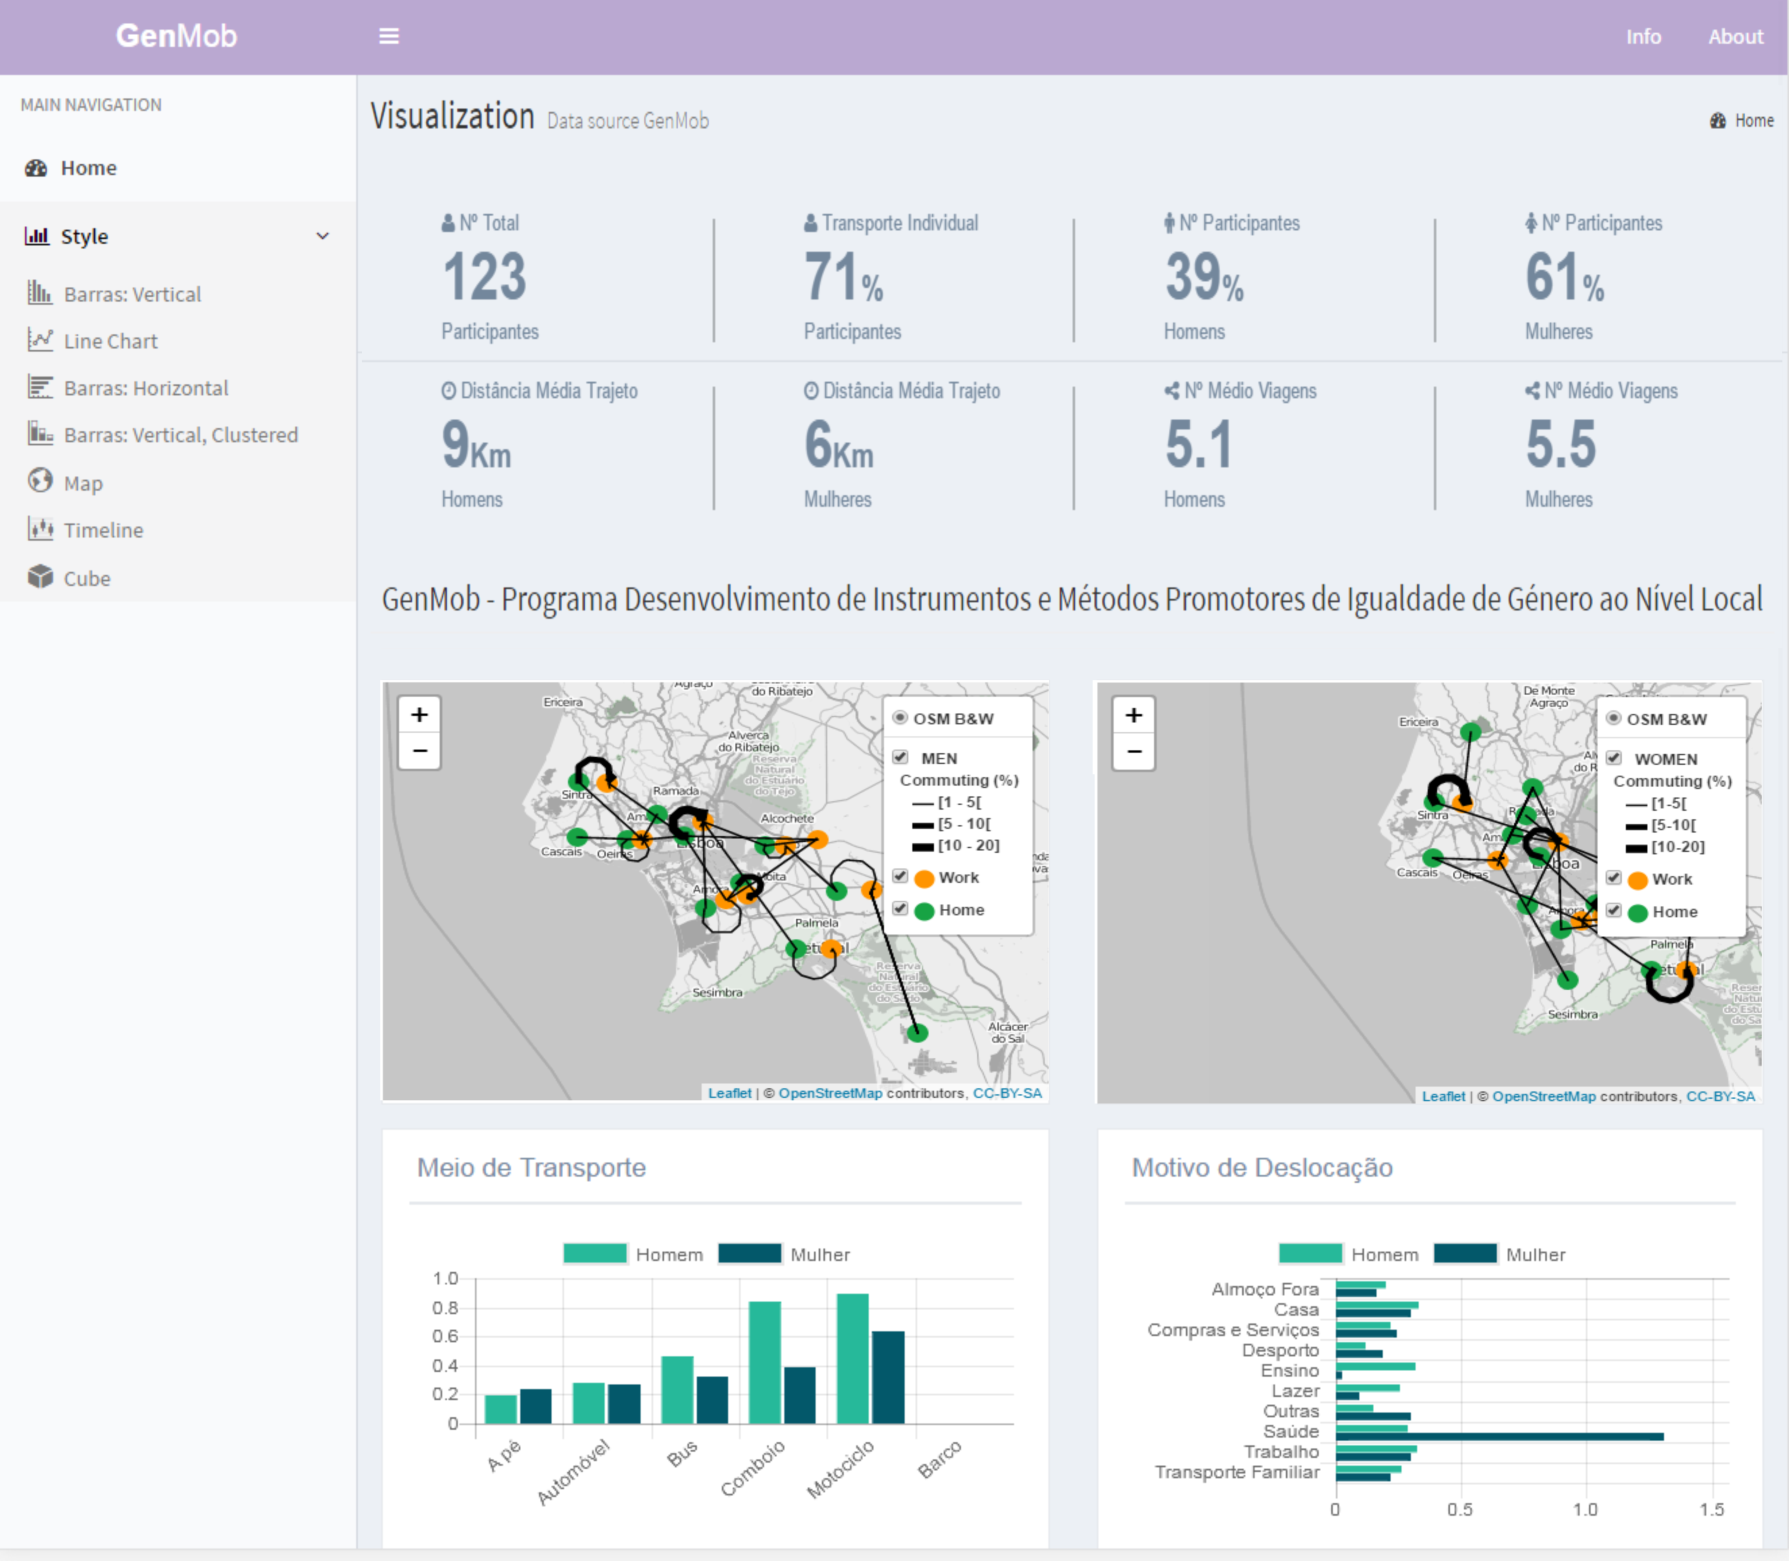Uncheck Work layer on MEN map
This screenshot has width=1789, height=1561.
900,876
